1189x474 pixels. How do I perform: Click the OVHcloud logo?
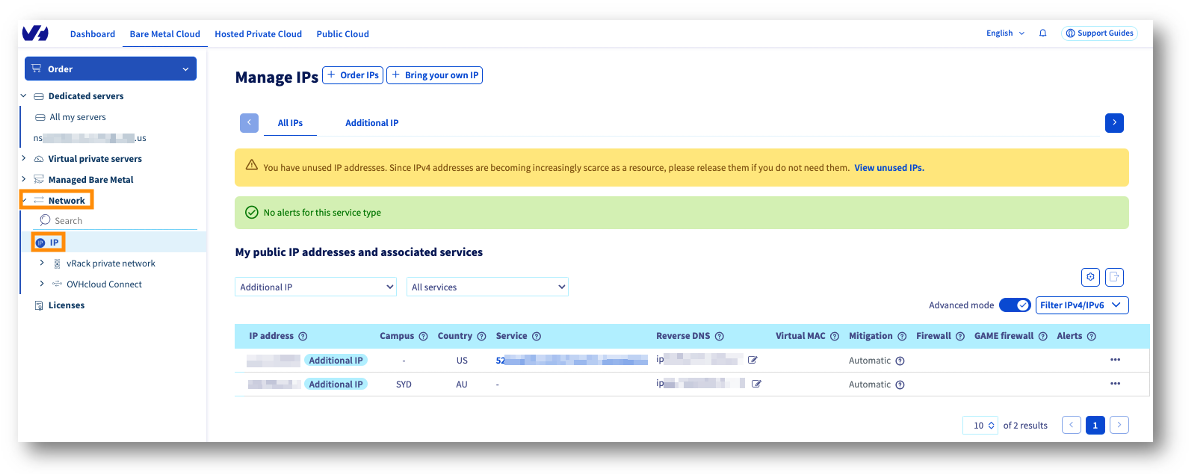pyautogui.click(x=36, y=33)
